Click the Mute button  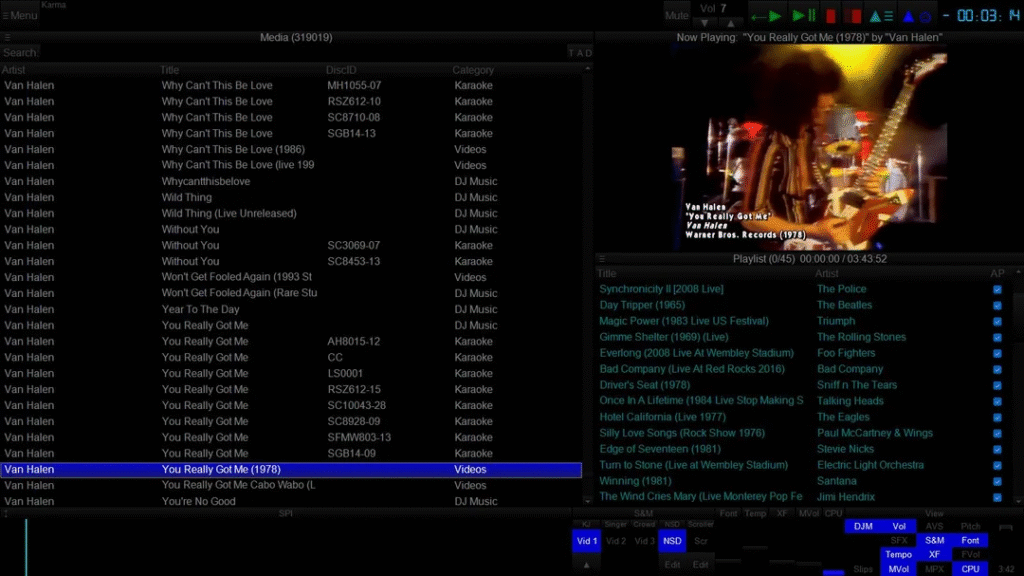pyautogui.click(x=677, y=15)
